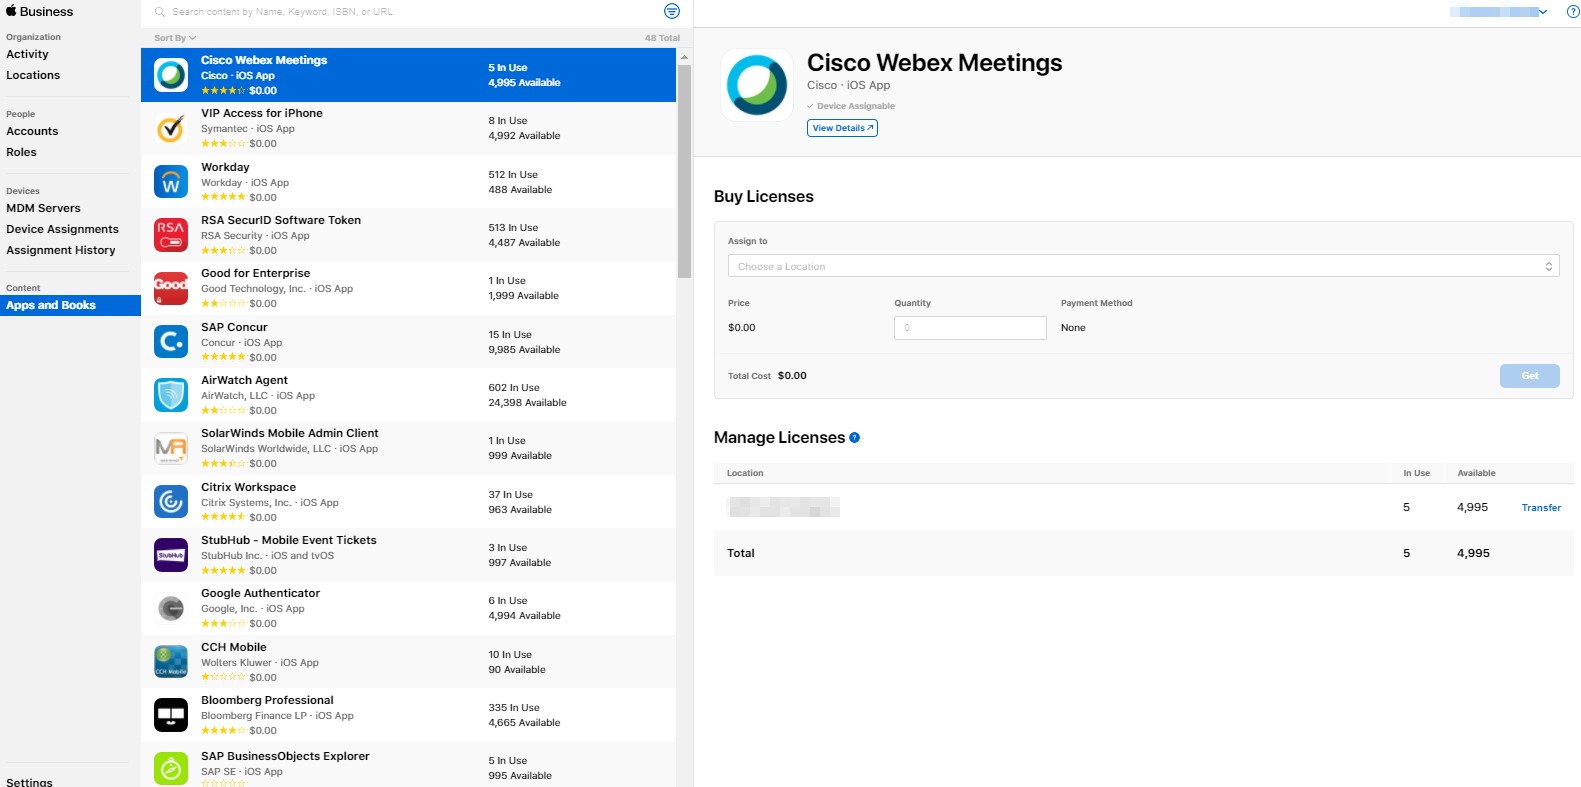Click the app list vertical scrollbar

(684, 170)
